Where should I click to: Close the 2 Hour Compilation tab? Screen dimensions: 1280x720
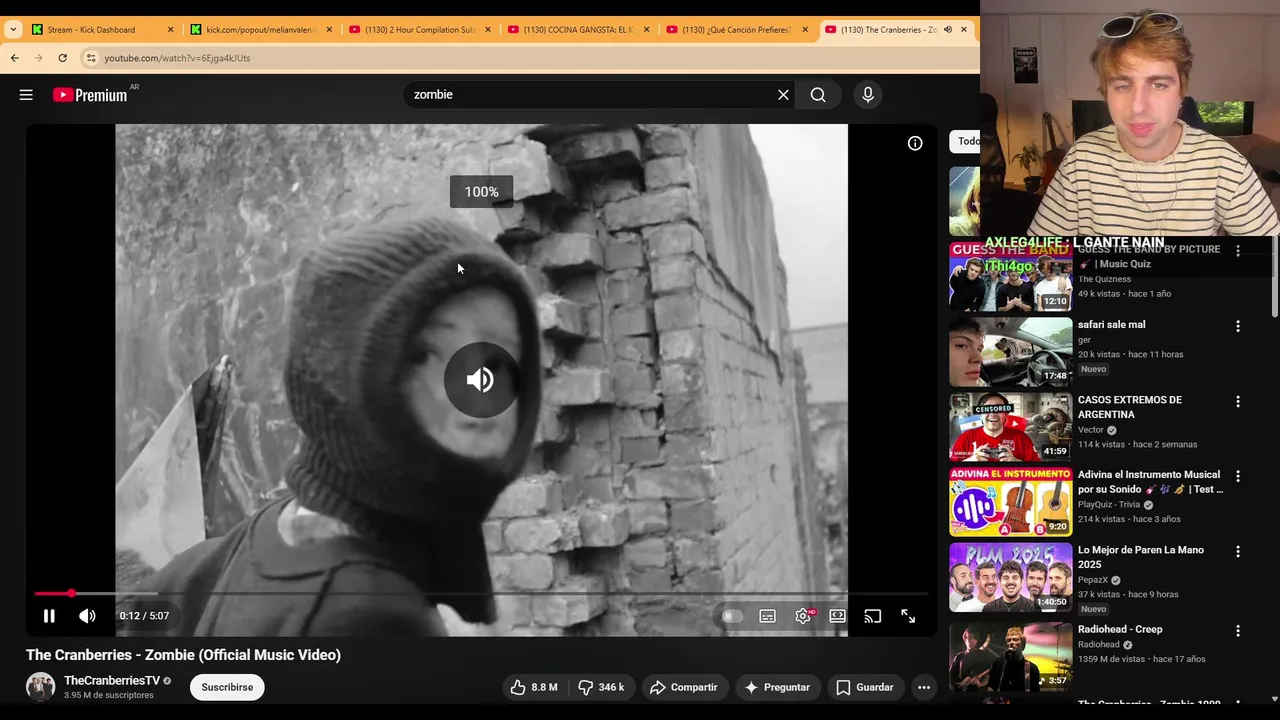click(488, 30)
